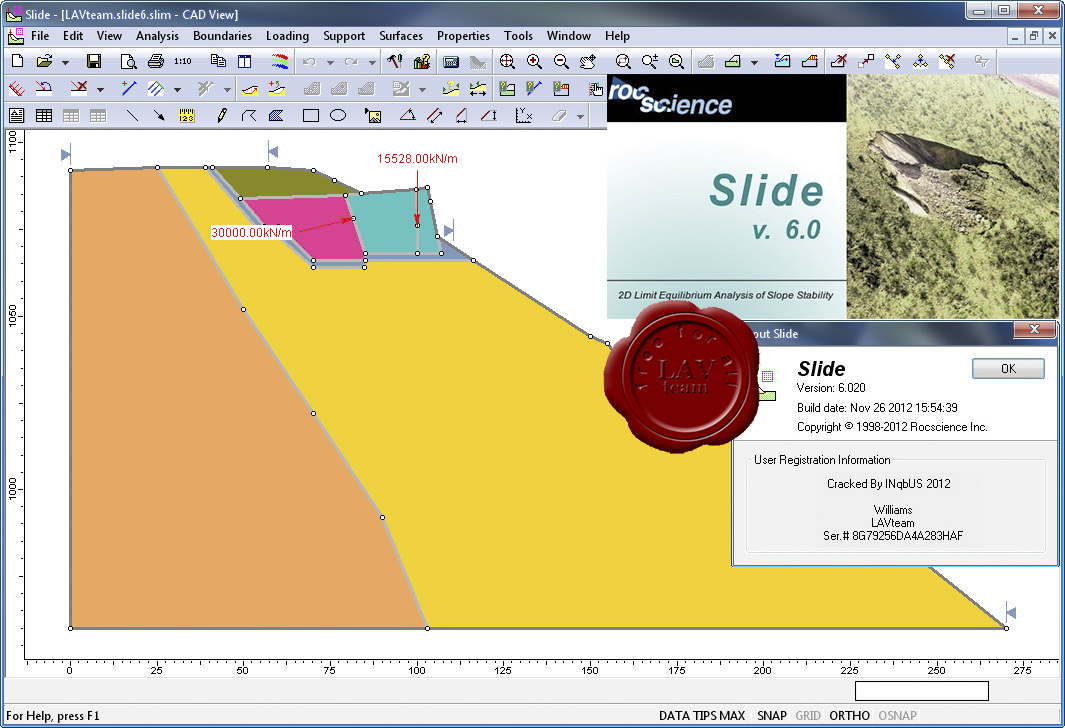Select the pencil freehand drawing tool

click(221, 116)
